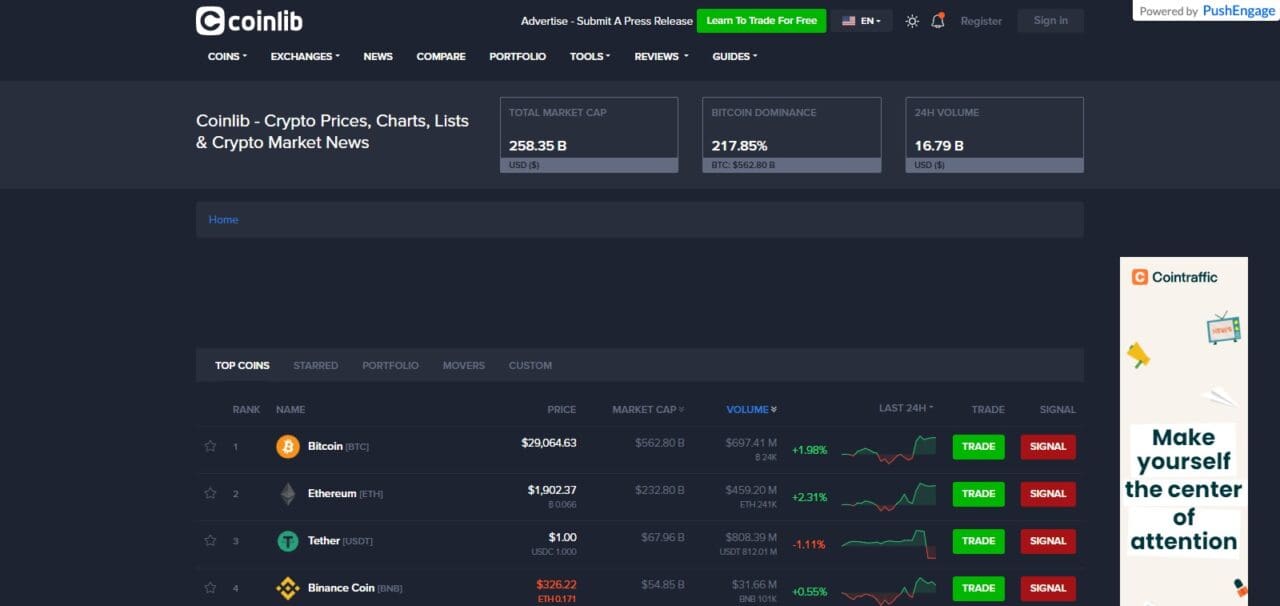Open the Tether 24h sparkline chart

(x=888, y=544)
